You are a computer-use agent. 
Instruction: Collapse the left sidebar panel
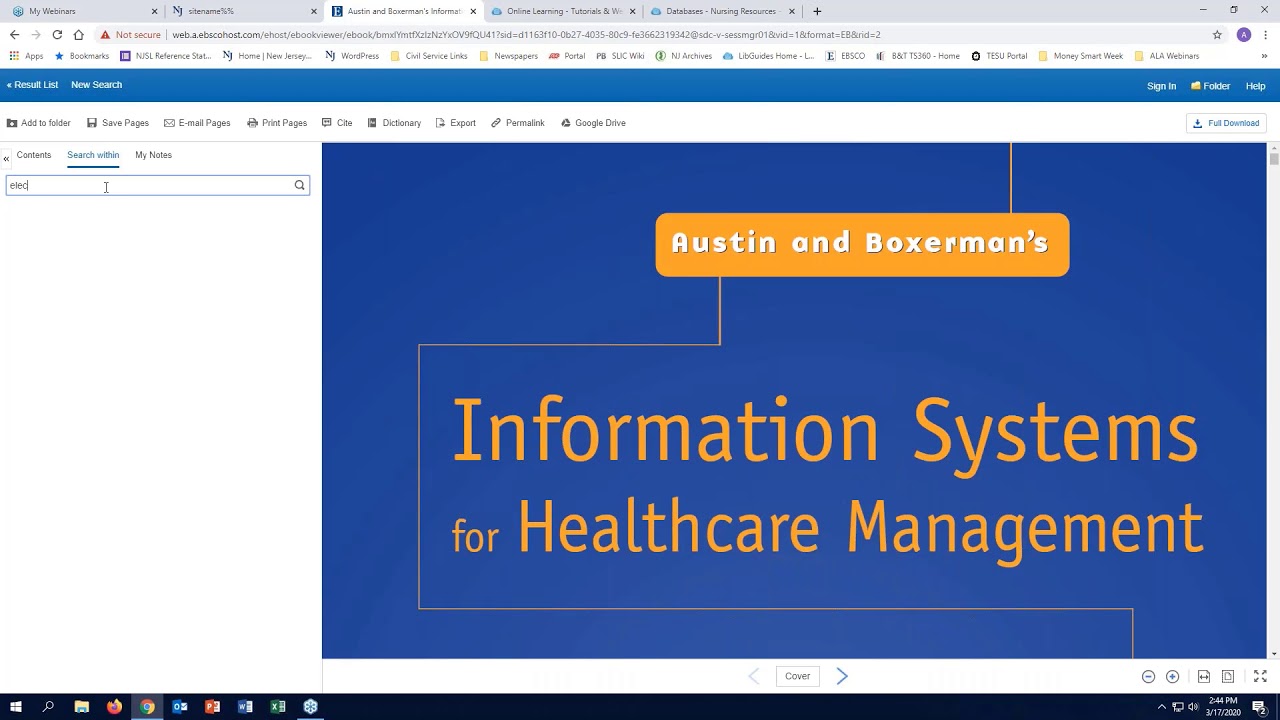coord(6,158)
